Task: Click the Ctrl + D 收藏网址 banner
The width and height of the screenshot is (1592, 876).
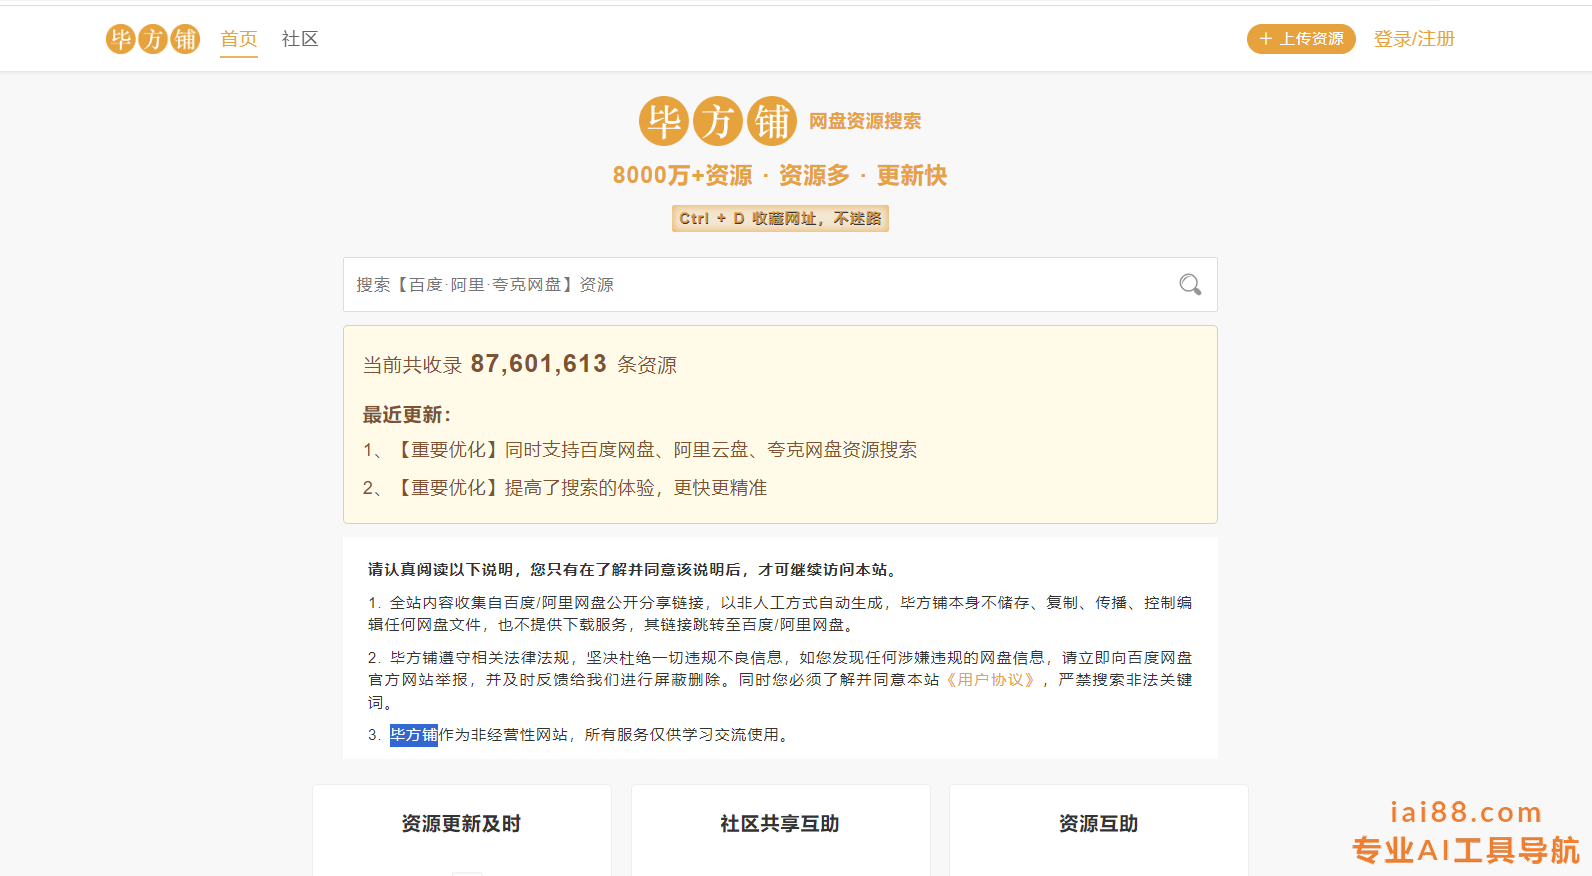Action: click(x=780, y=218)
